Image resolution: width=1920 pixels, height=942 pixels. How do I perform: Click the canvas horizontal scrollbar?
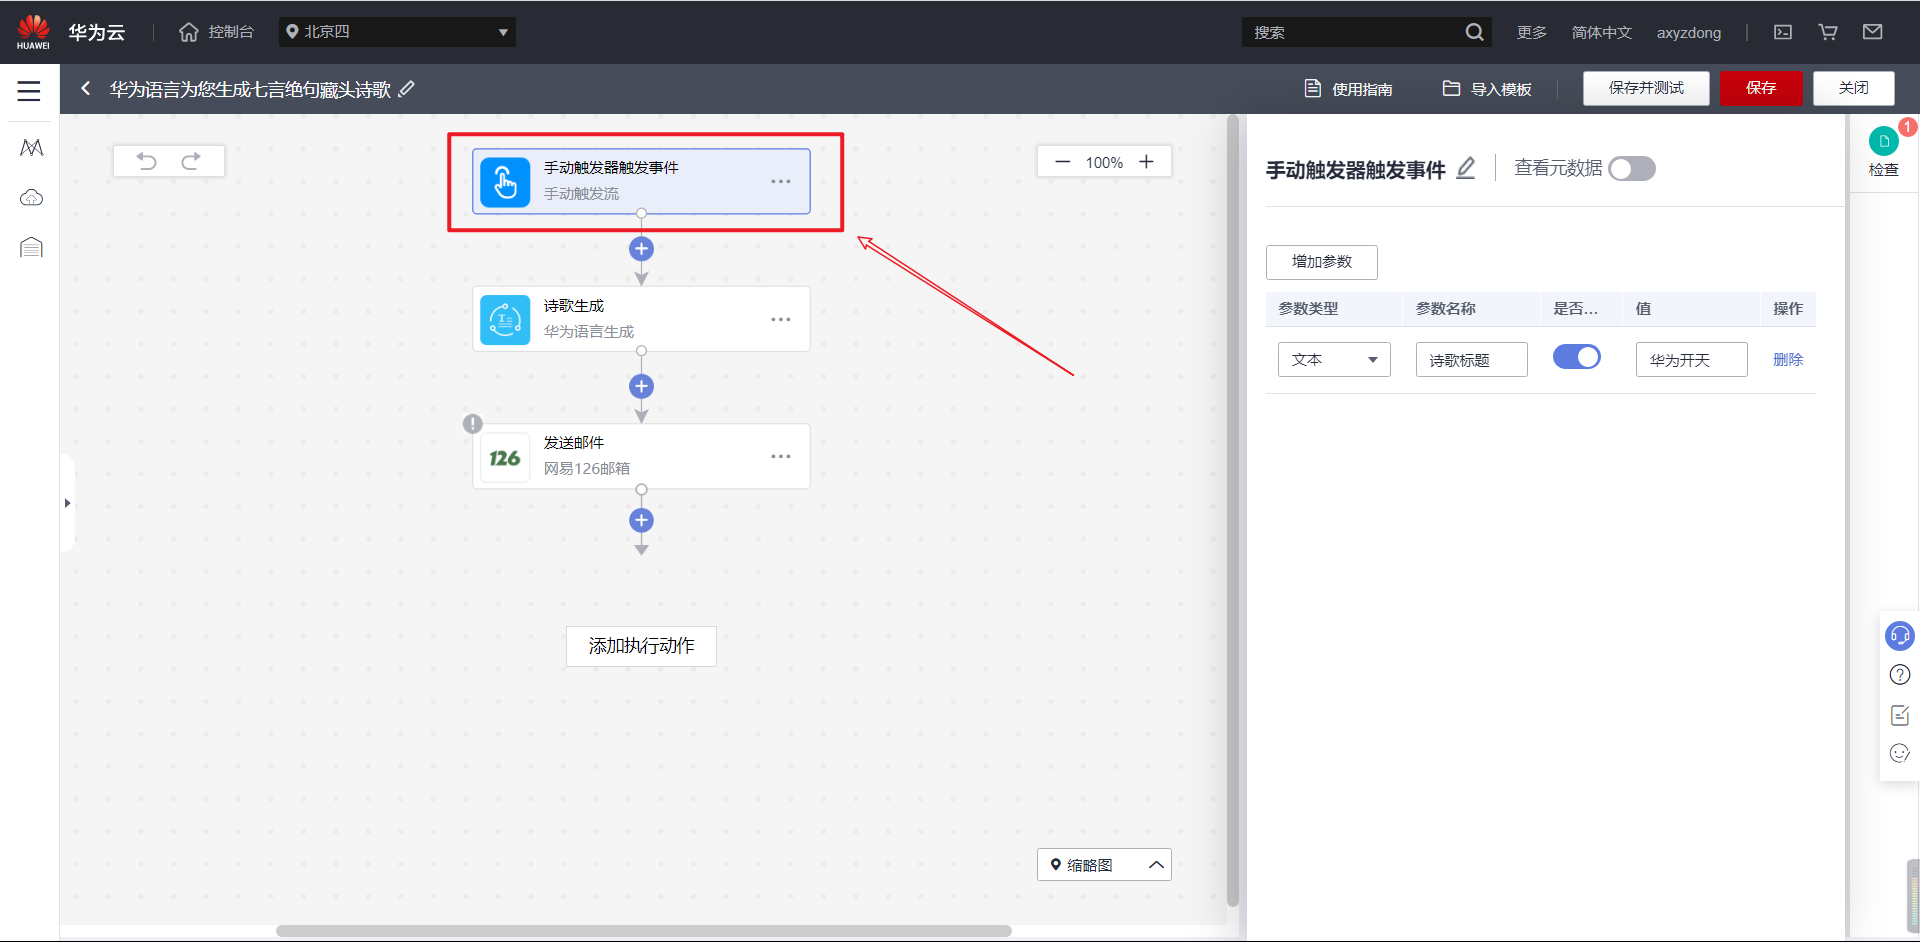coord(644,931)
